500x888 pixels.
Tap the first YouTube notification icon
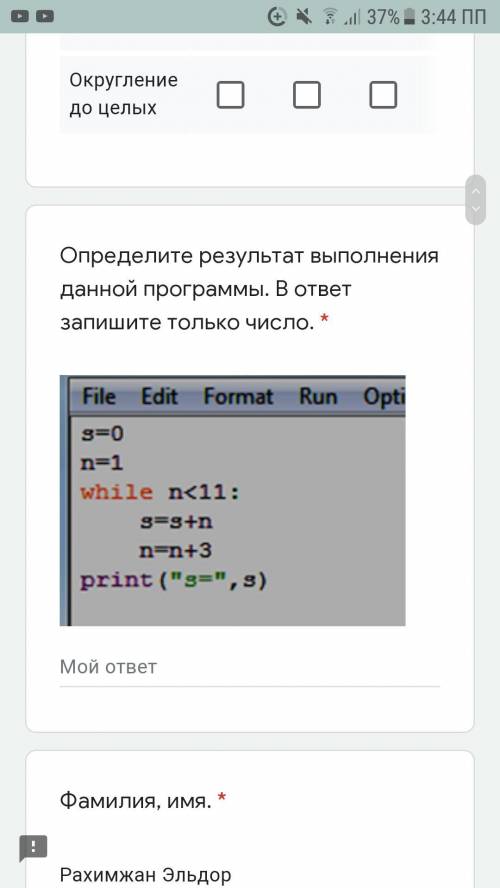[x=20, y=17]
